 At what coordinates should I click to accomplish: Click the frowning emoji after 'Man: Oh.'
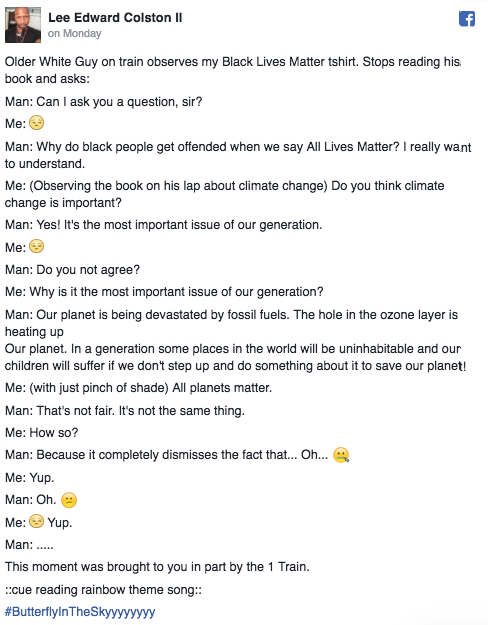(69, 500)
